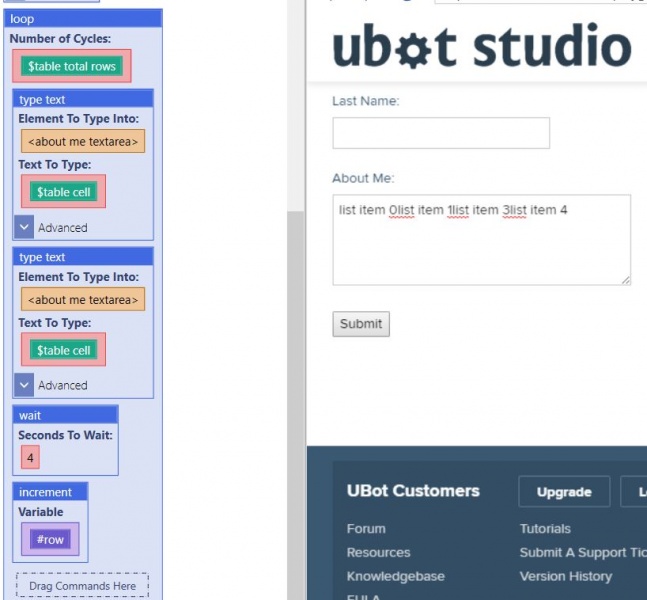
Task: Open the Version History link
Action: (x=566, y=576)
